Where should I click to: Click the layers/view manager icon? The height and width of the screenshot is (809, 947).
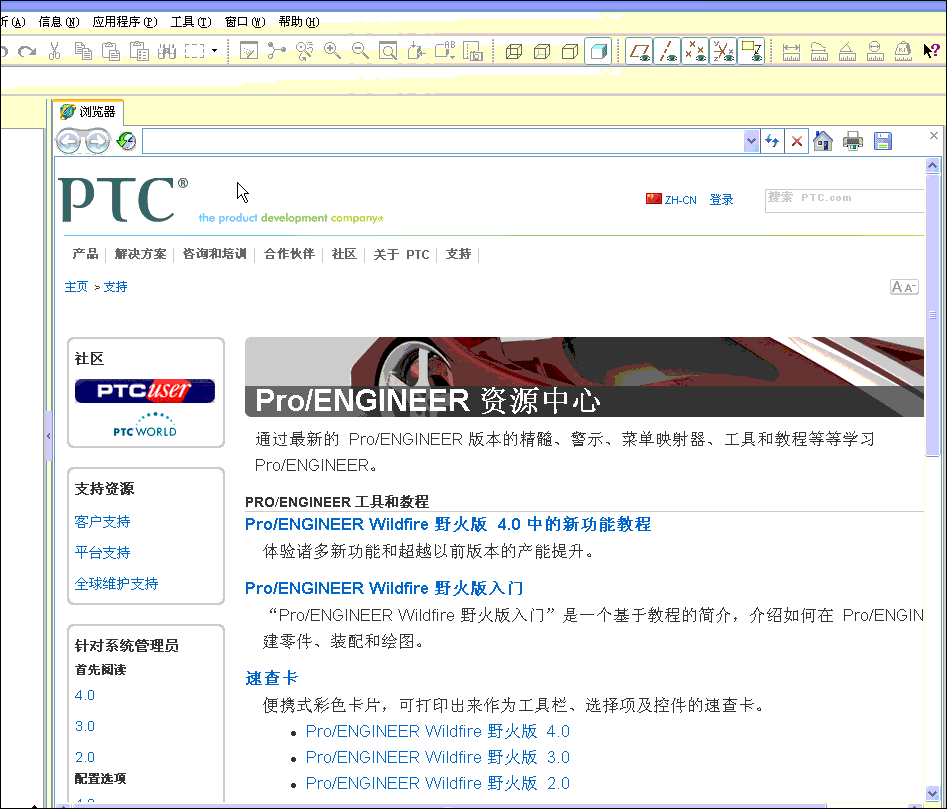472,51
